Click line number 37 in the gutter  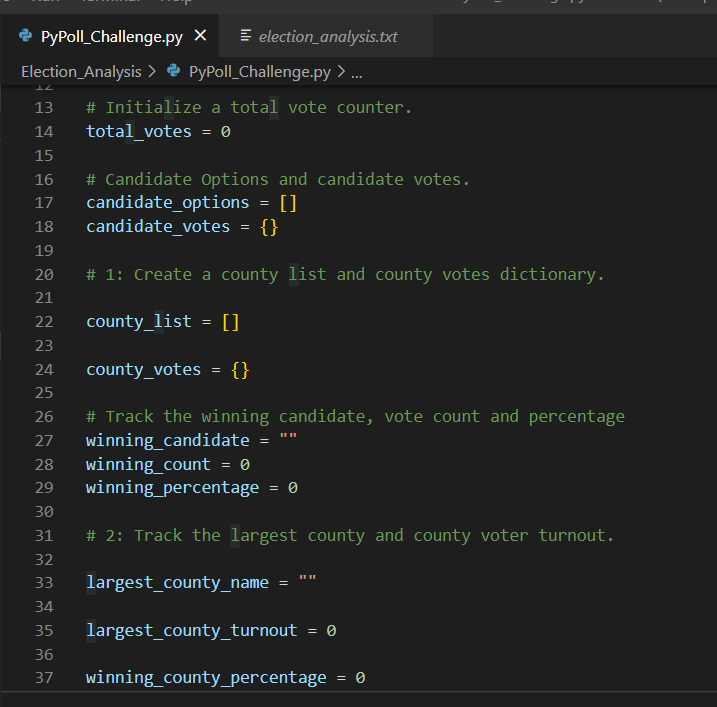(44, 678)
